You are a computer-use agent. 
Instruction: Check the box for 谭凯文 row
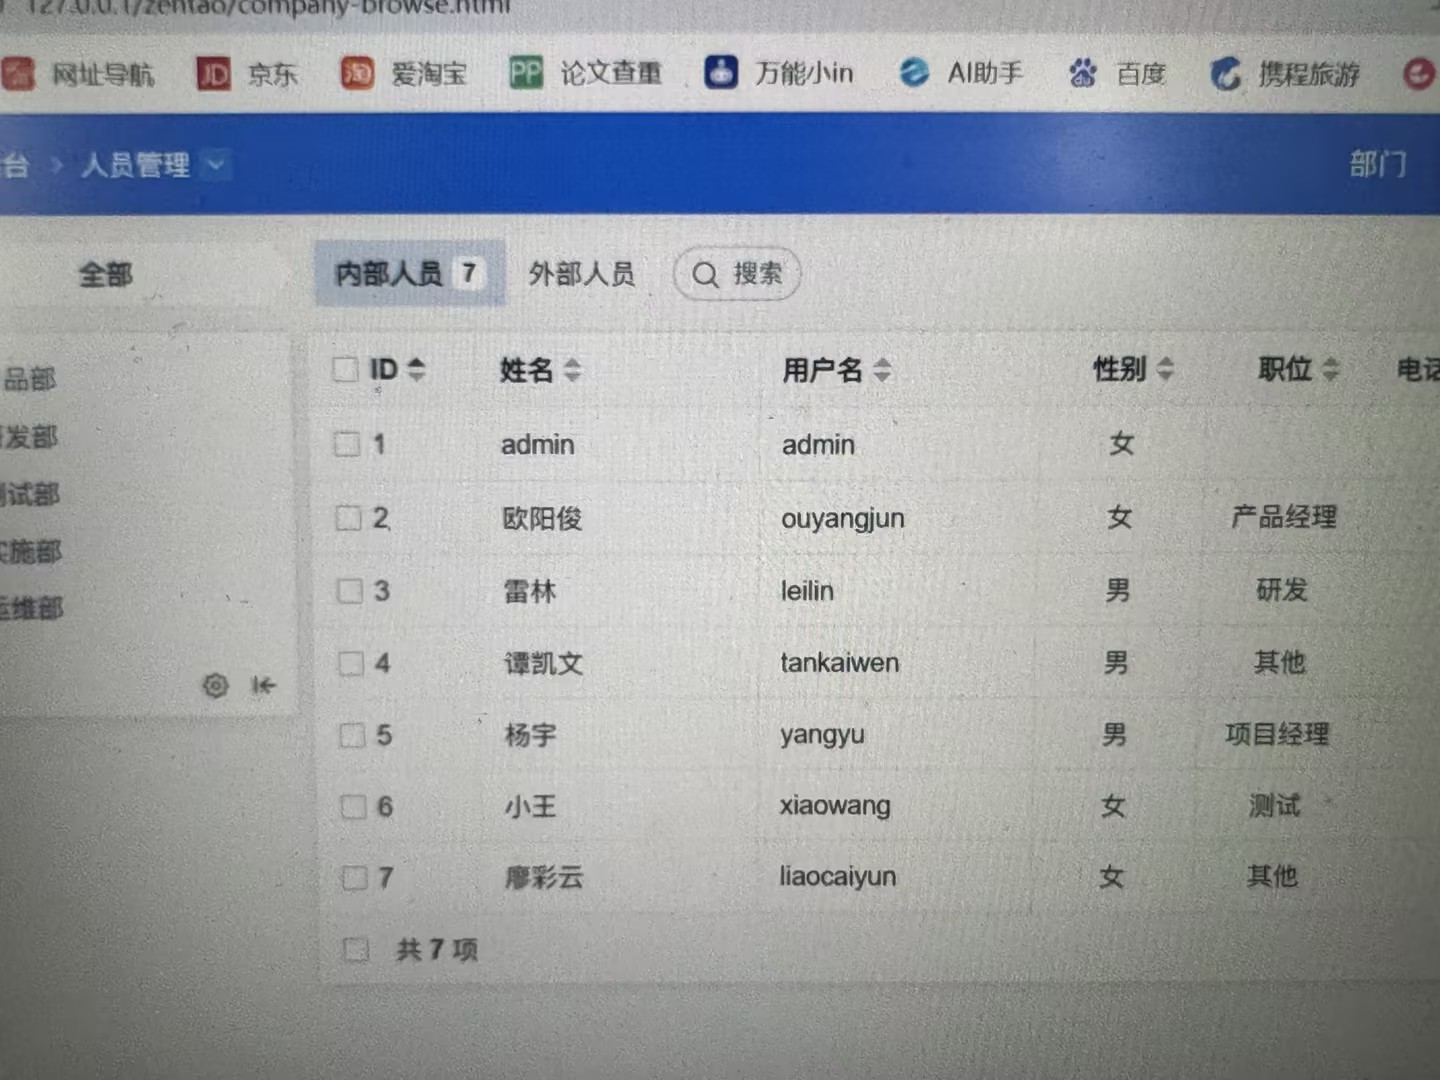pos(351,664)
